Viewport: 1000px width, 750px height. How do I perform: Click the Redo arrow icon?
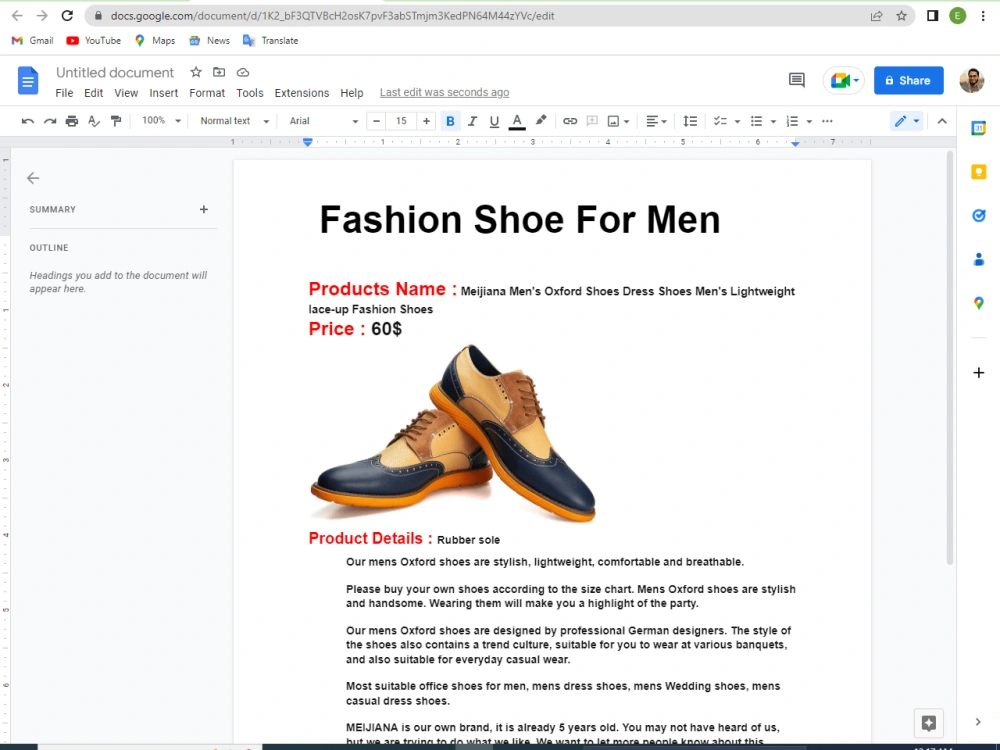click(x=50, y=121)
